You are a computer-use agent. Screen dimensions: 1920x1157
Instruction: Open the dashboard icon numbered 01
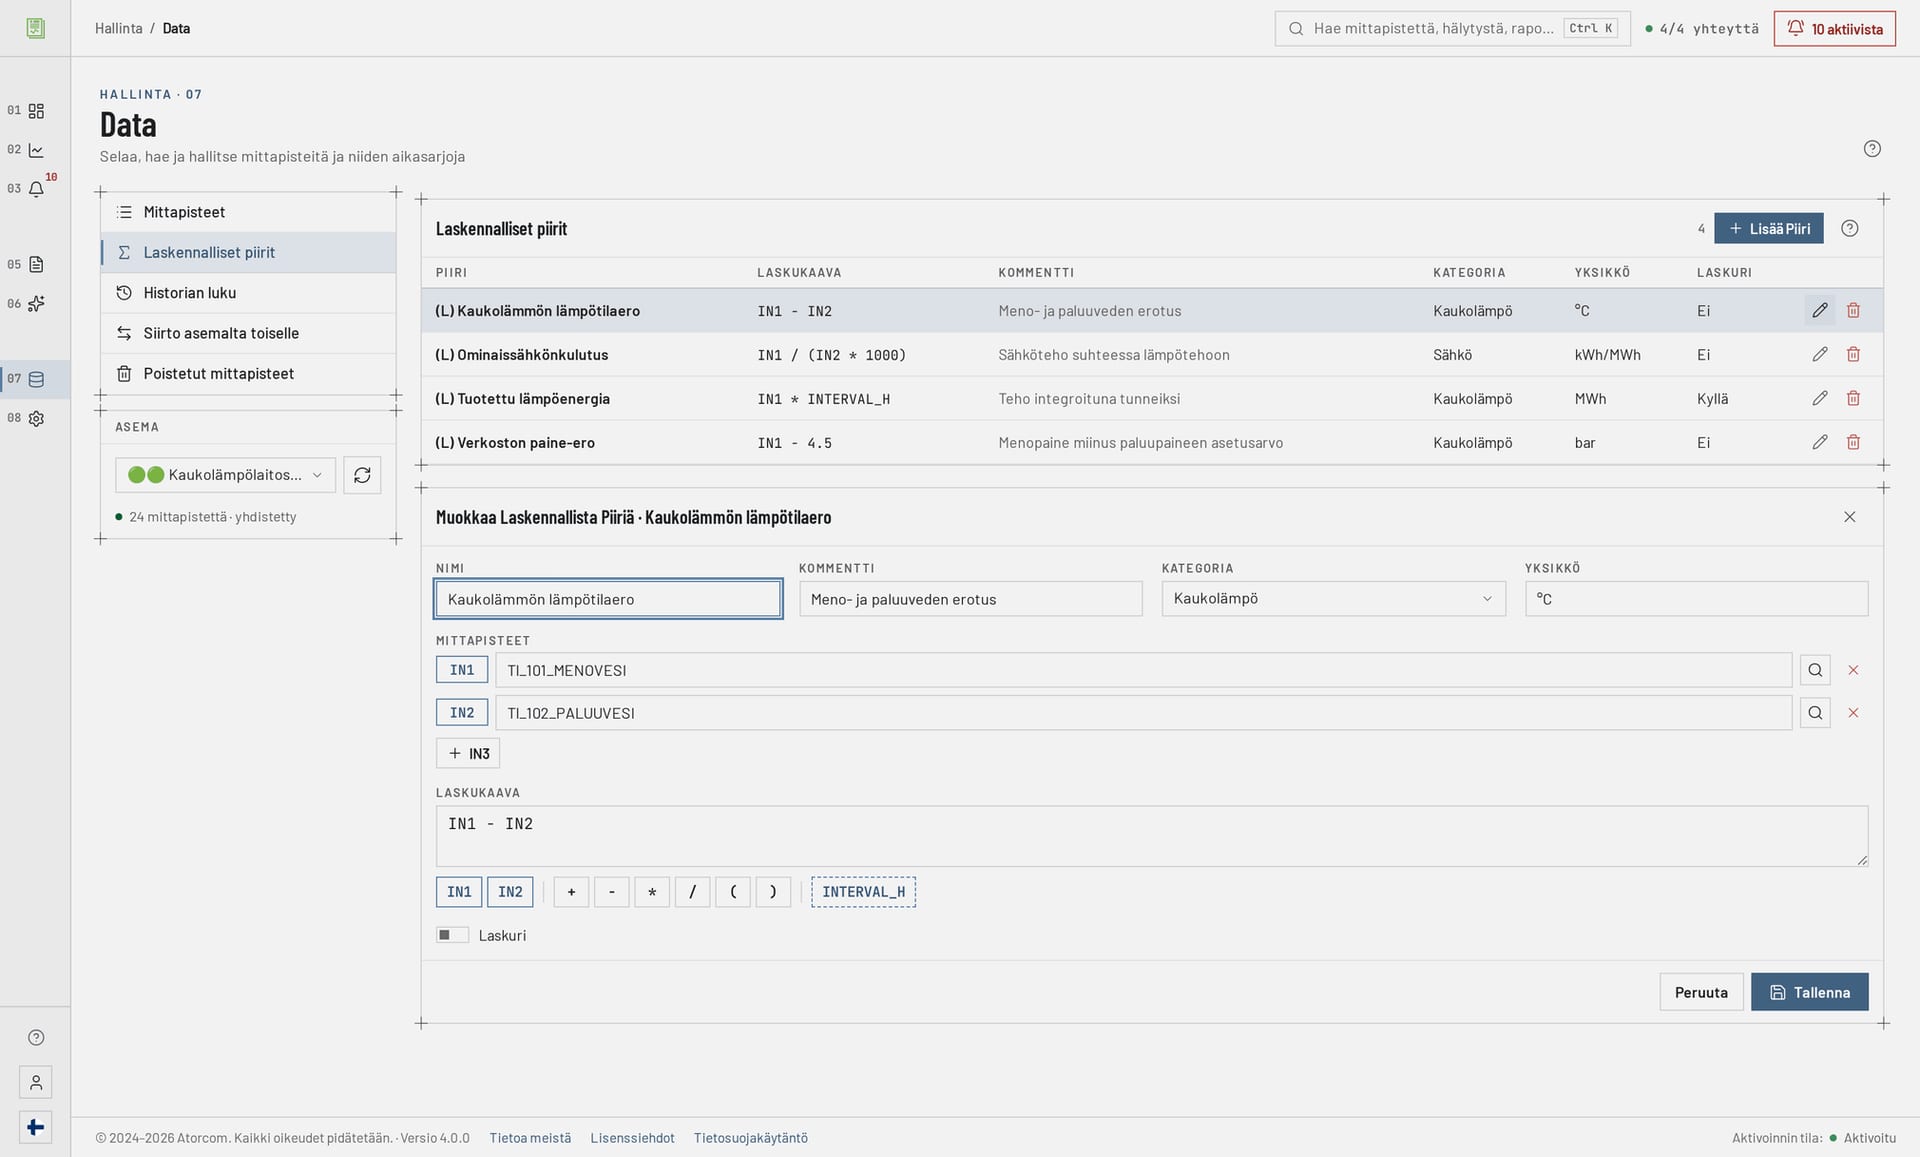(36, 111)
